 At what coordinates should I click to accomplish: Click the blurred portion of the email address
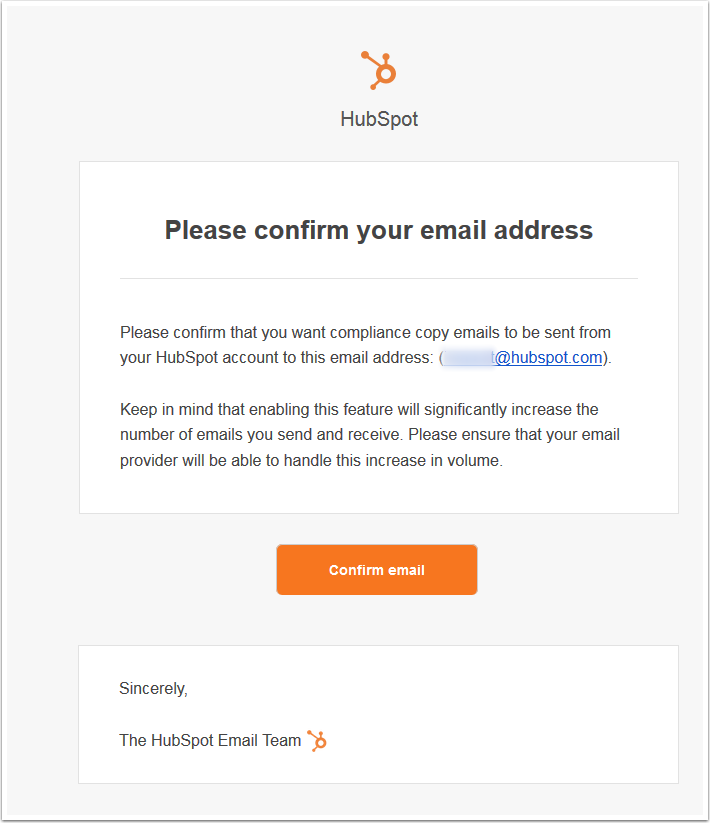[x=468, y=357]
